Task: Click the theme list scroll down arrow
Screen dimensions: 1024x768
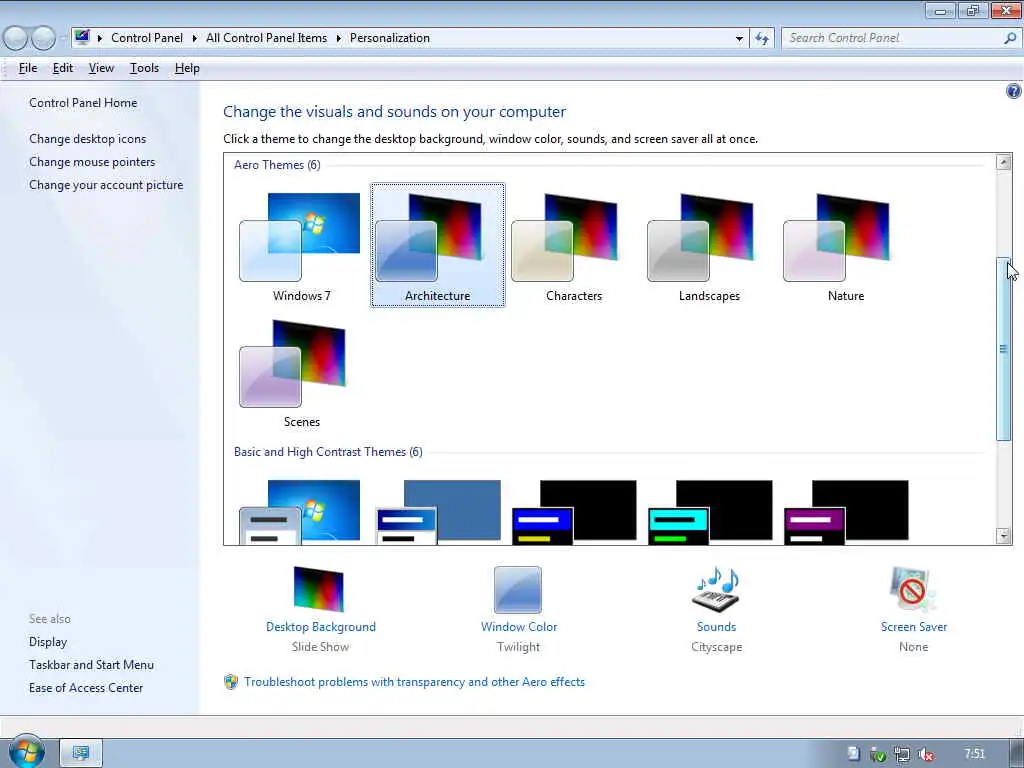Action: (1004, 536)
